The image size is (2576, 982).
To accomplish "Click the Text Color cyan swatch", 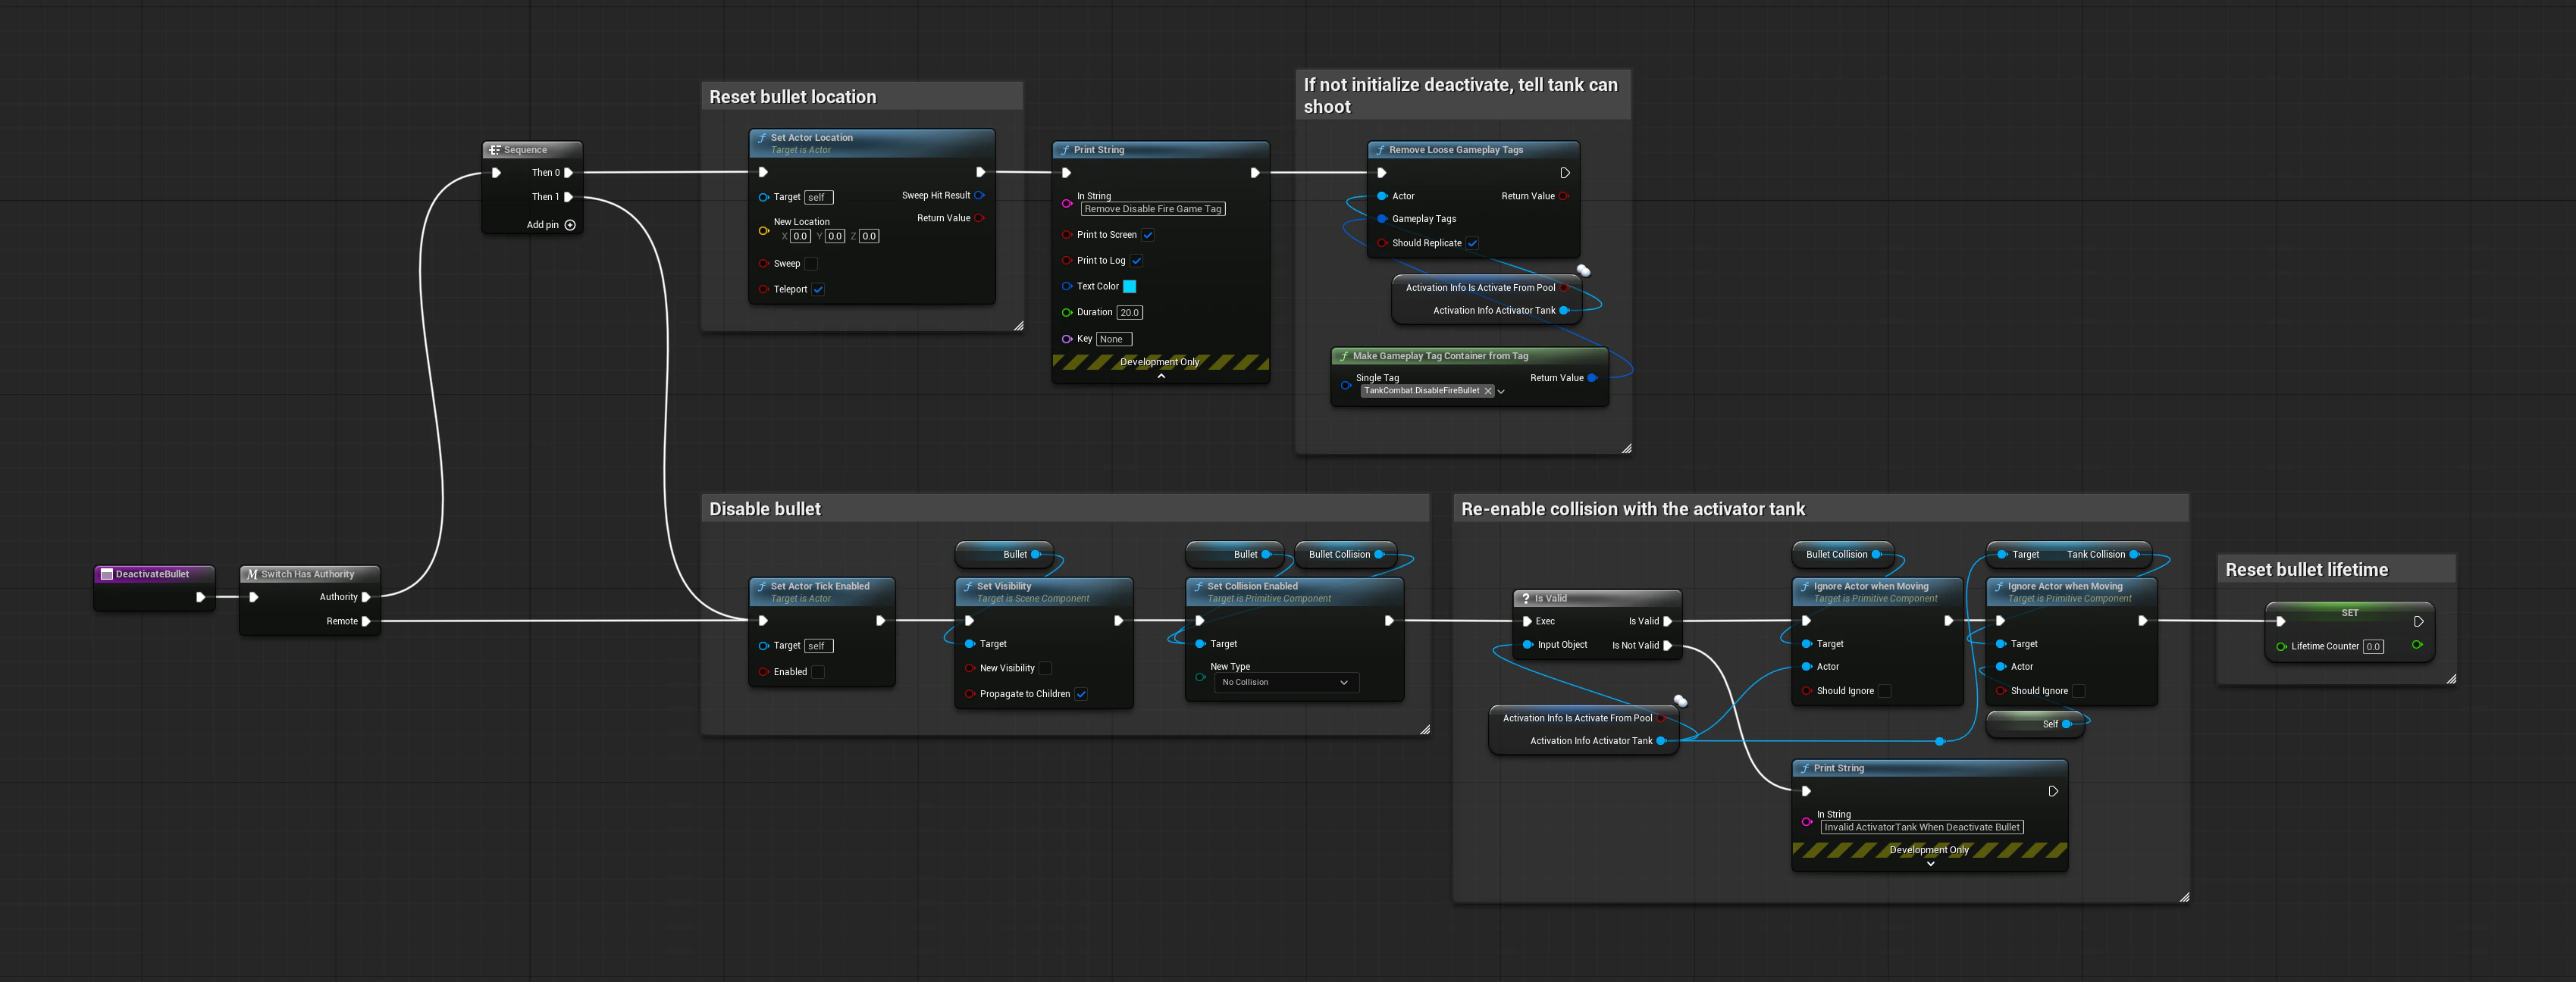I will tap(1129, 287).
